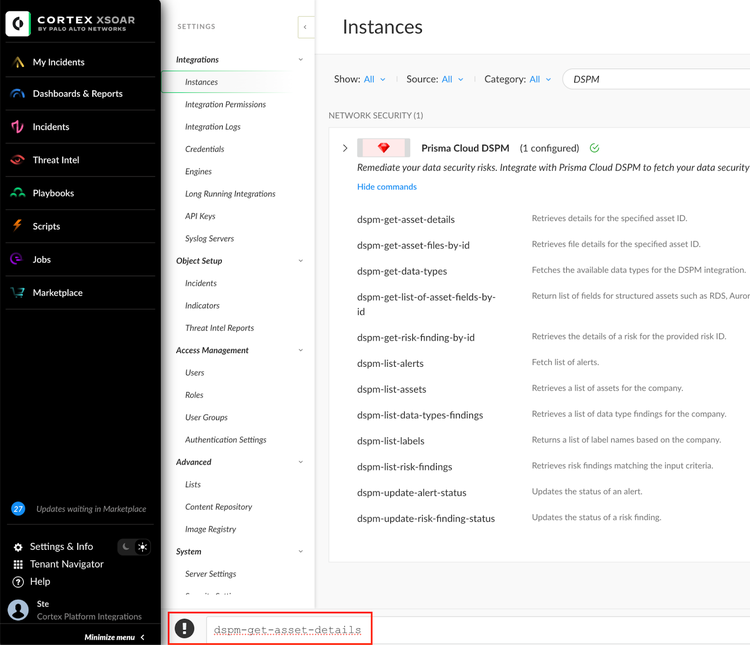Click the Threat Intel eye icon

coord(18,160)
